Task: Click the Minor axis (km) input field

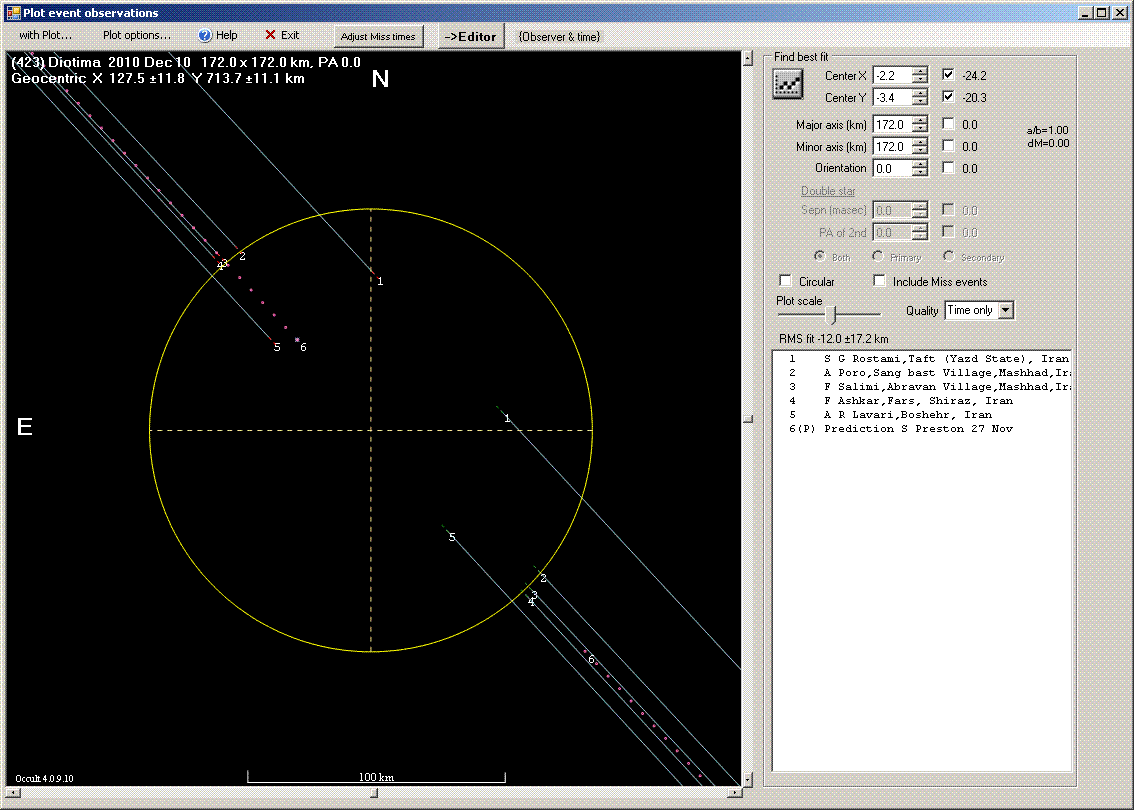Action: pos(892,147)
